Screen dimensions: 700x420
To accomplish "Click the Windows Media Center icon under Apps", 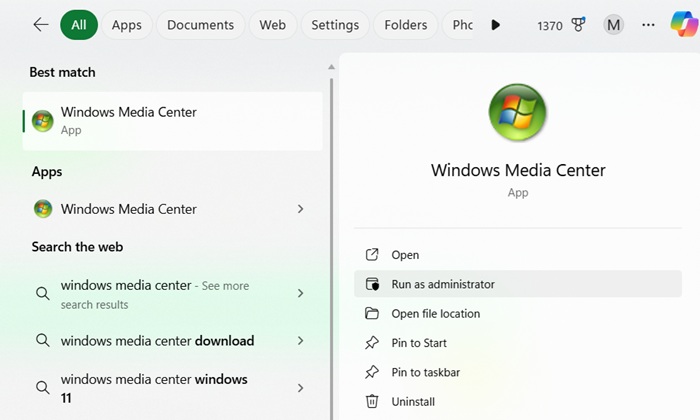I will click(43, 209).
